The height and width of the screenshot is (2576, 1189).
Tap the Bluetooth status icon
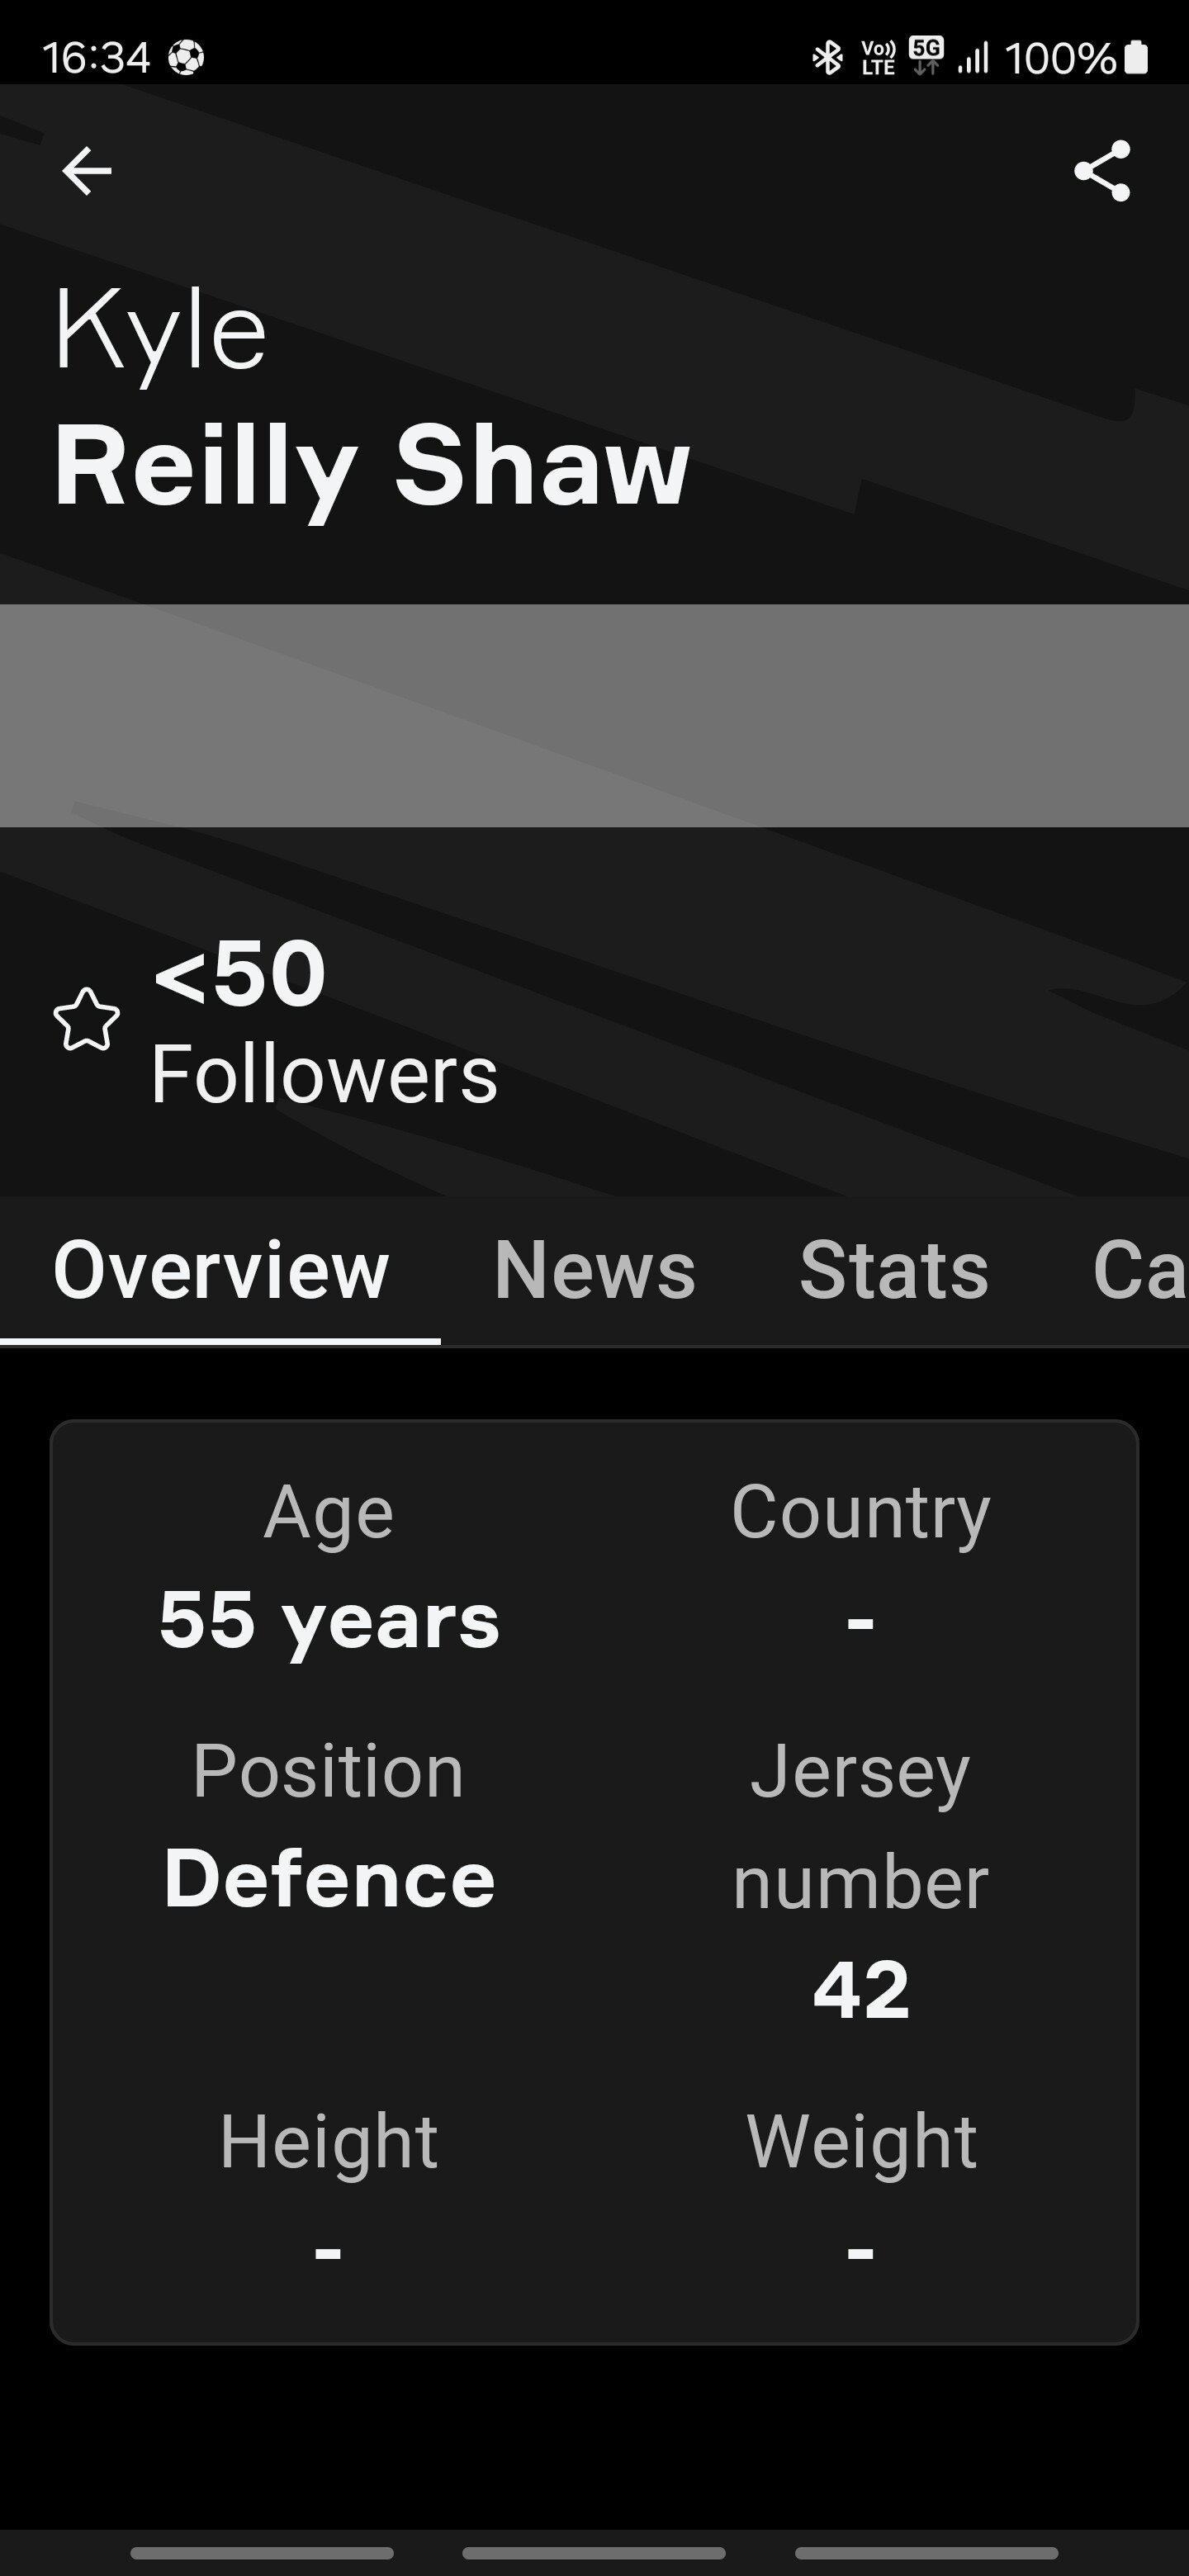point(827,58)
